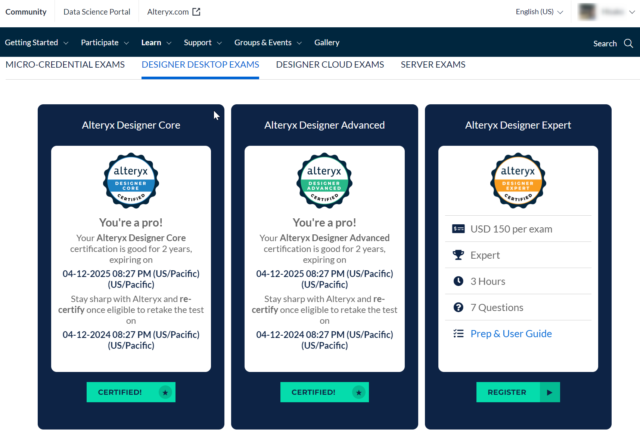640x434 pixels.
Task: Expand the Getting Started menu
Action: coord(36,42)
